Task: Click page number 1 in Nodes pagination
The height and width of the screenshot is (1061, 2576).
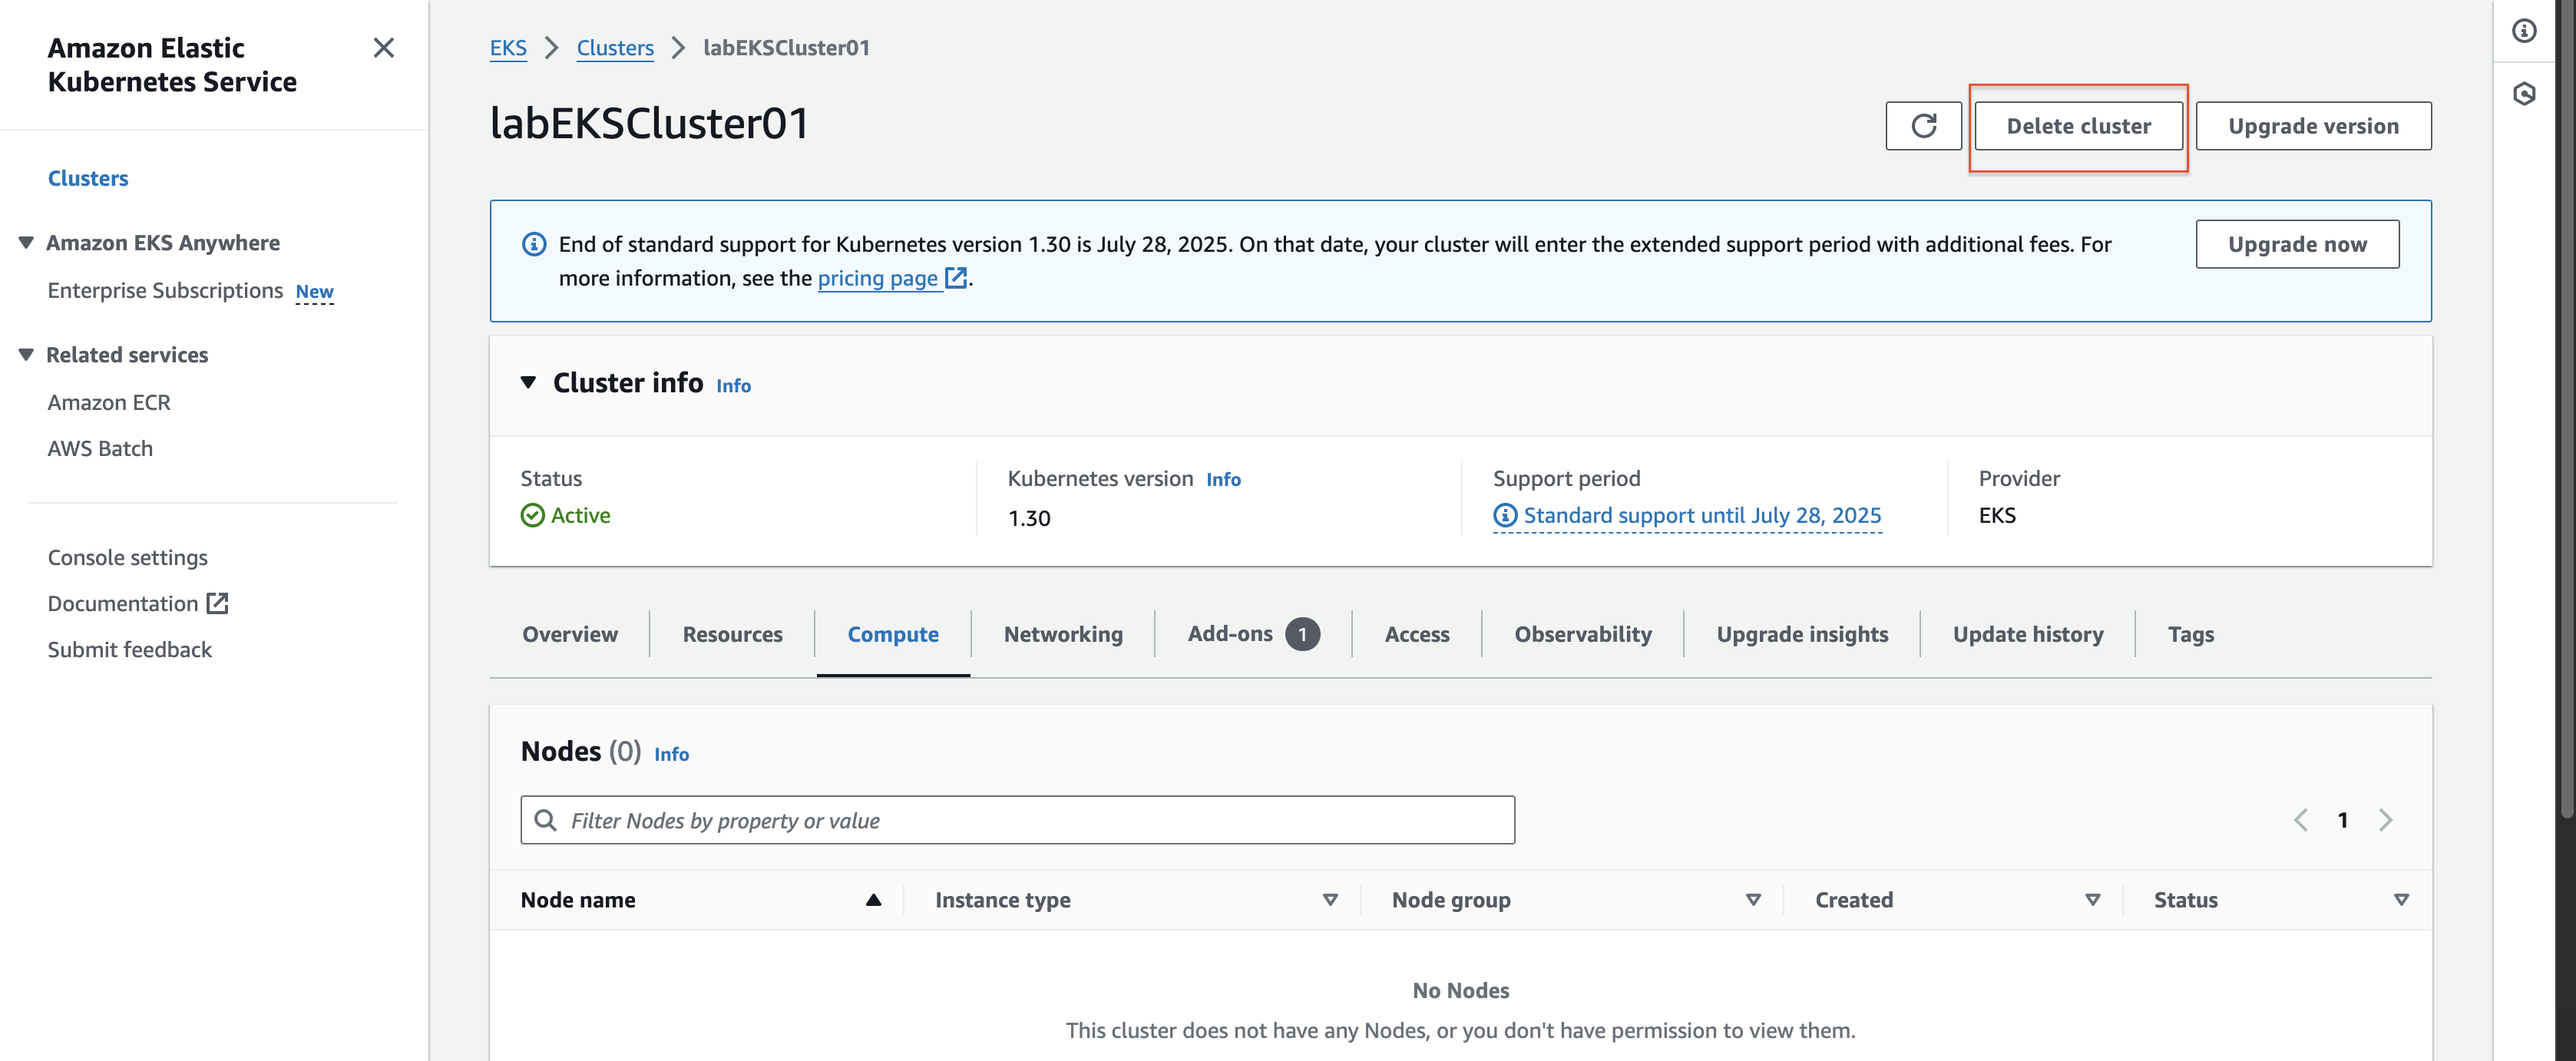Action: (2343, 820)
